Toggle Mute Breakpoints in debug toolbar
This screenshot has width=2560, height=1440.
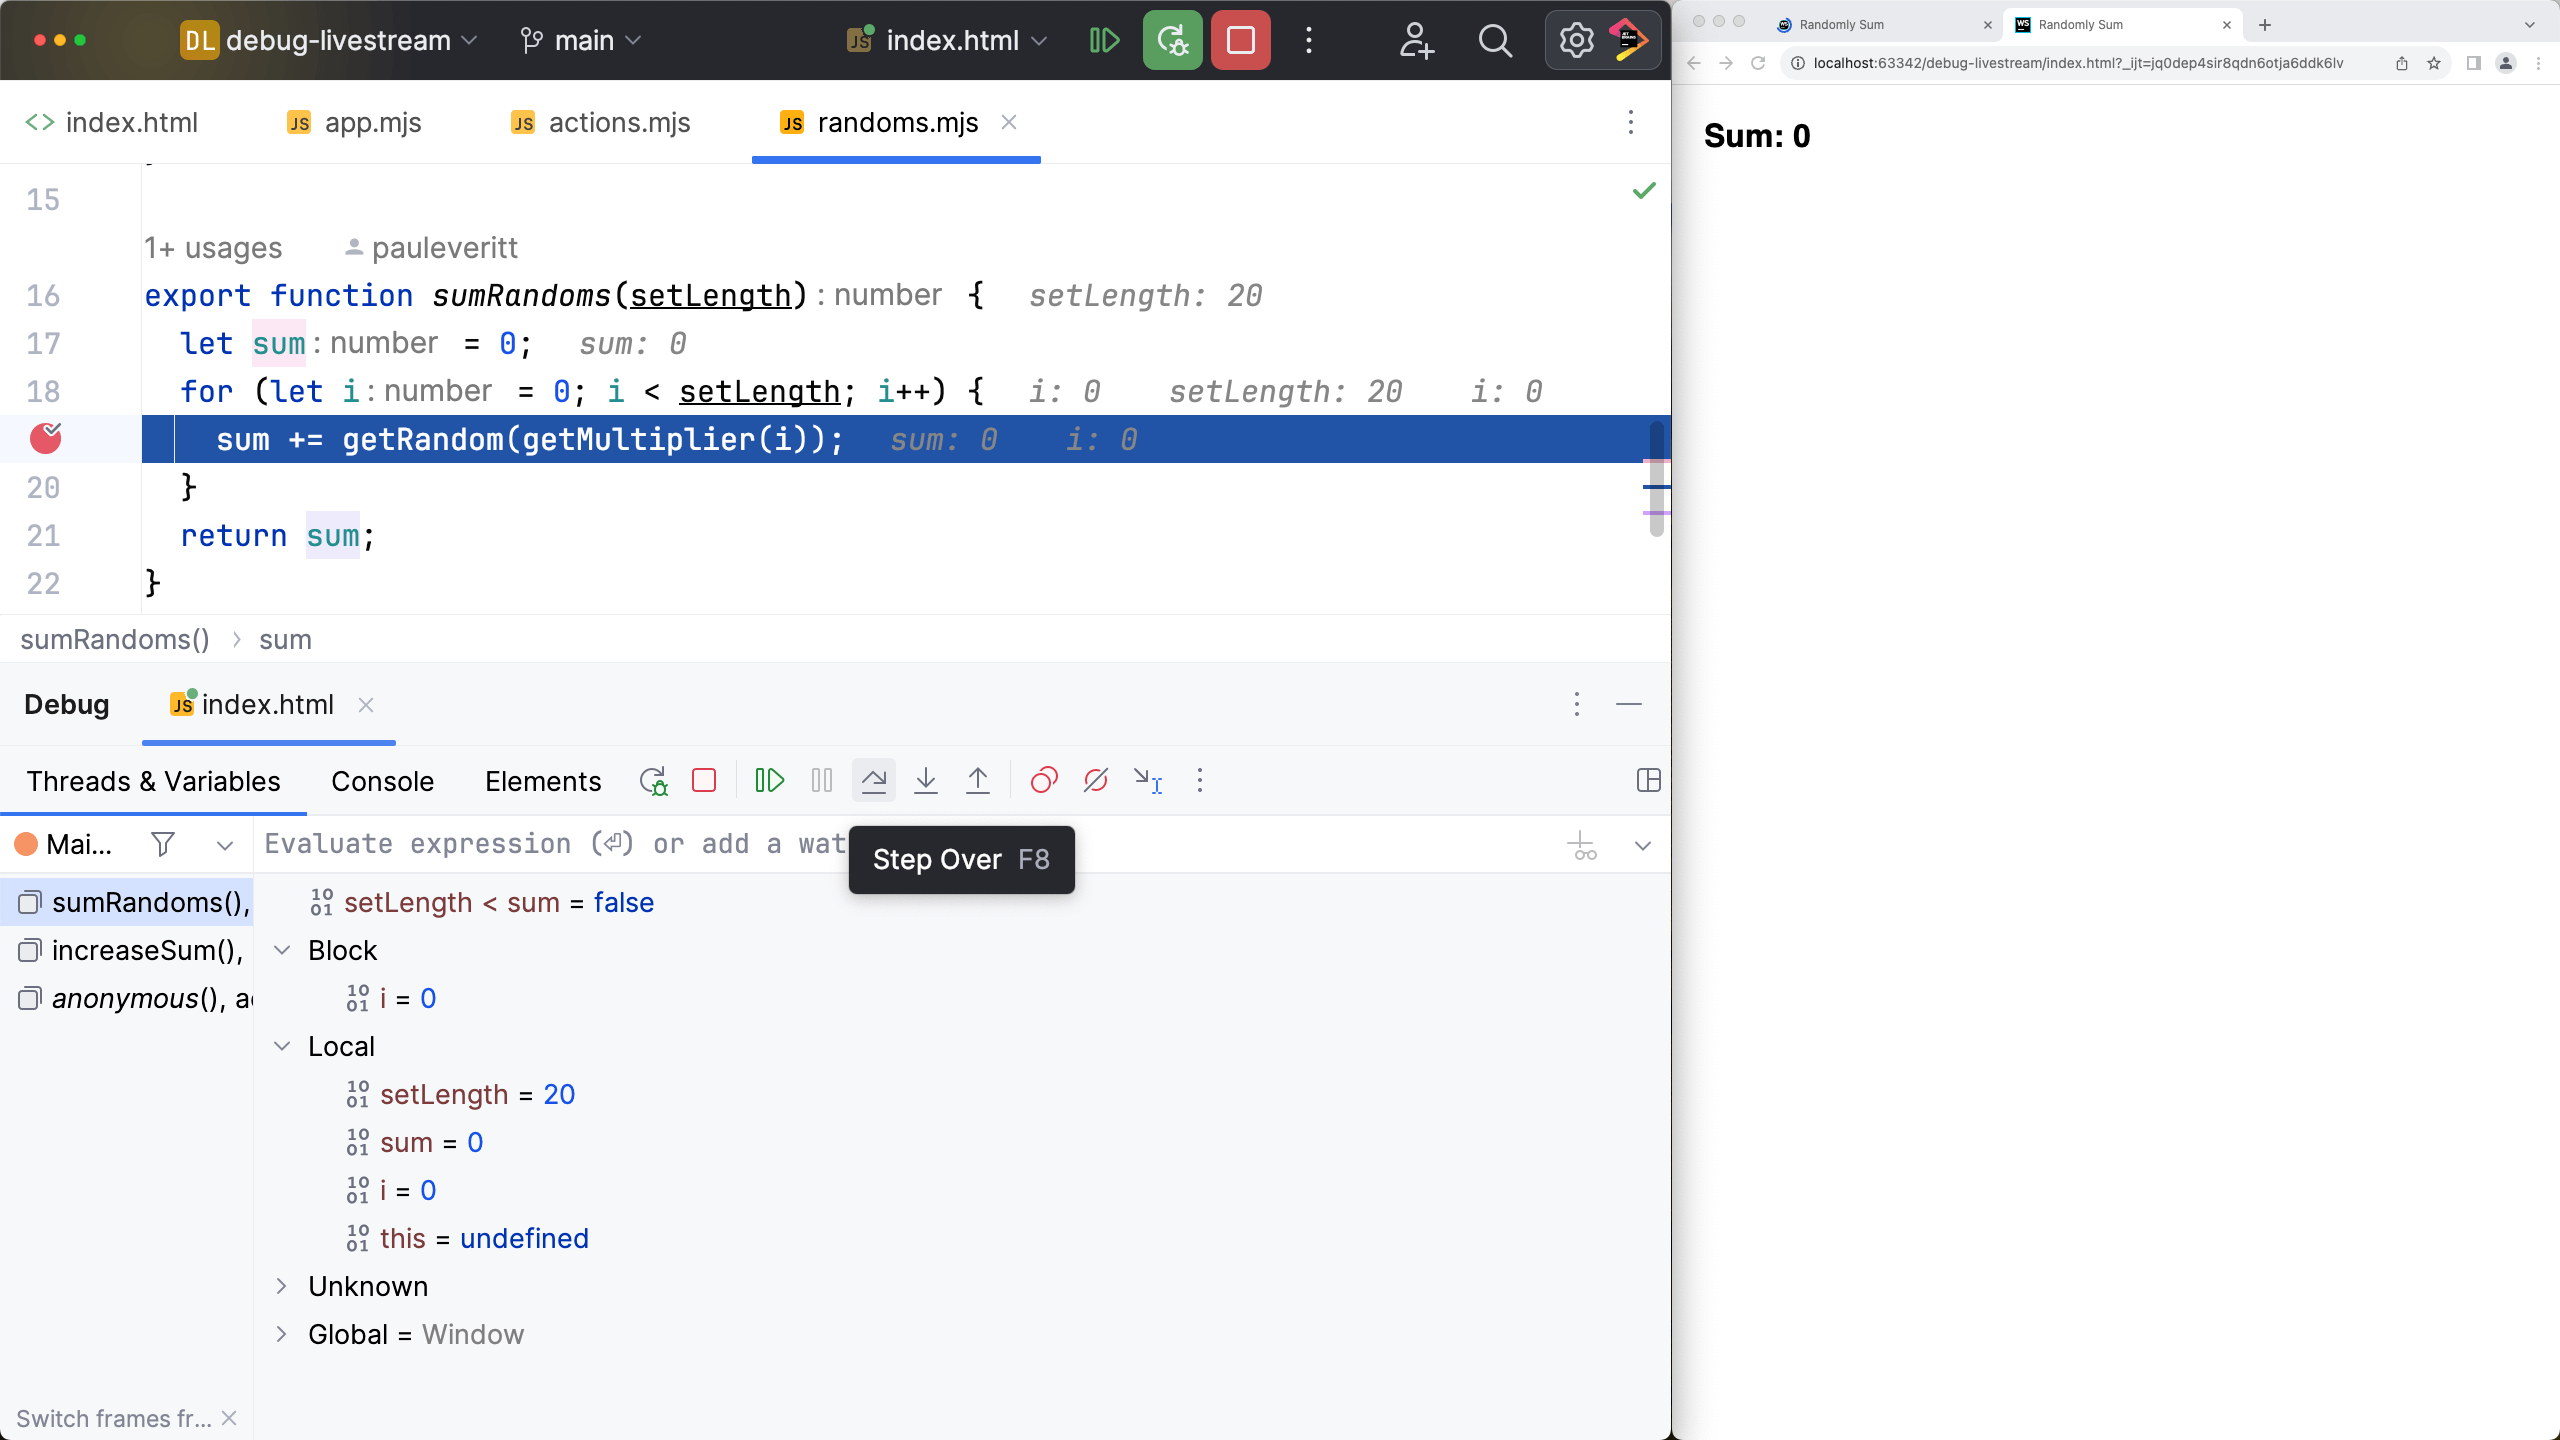coord(1096,780)
